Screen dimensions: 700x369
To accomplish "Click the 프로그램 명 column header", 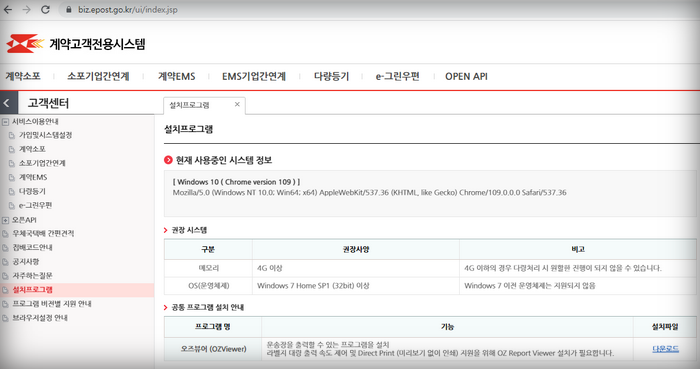I will (x=213, y=327).
